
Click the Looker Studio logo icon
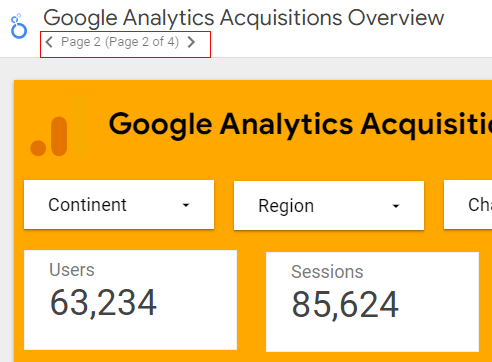coord(19,26)
